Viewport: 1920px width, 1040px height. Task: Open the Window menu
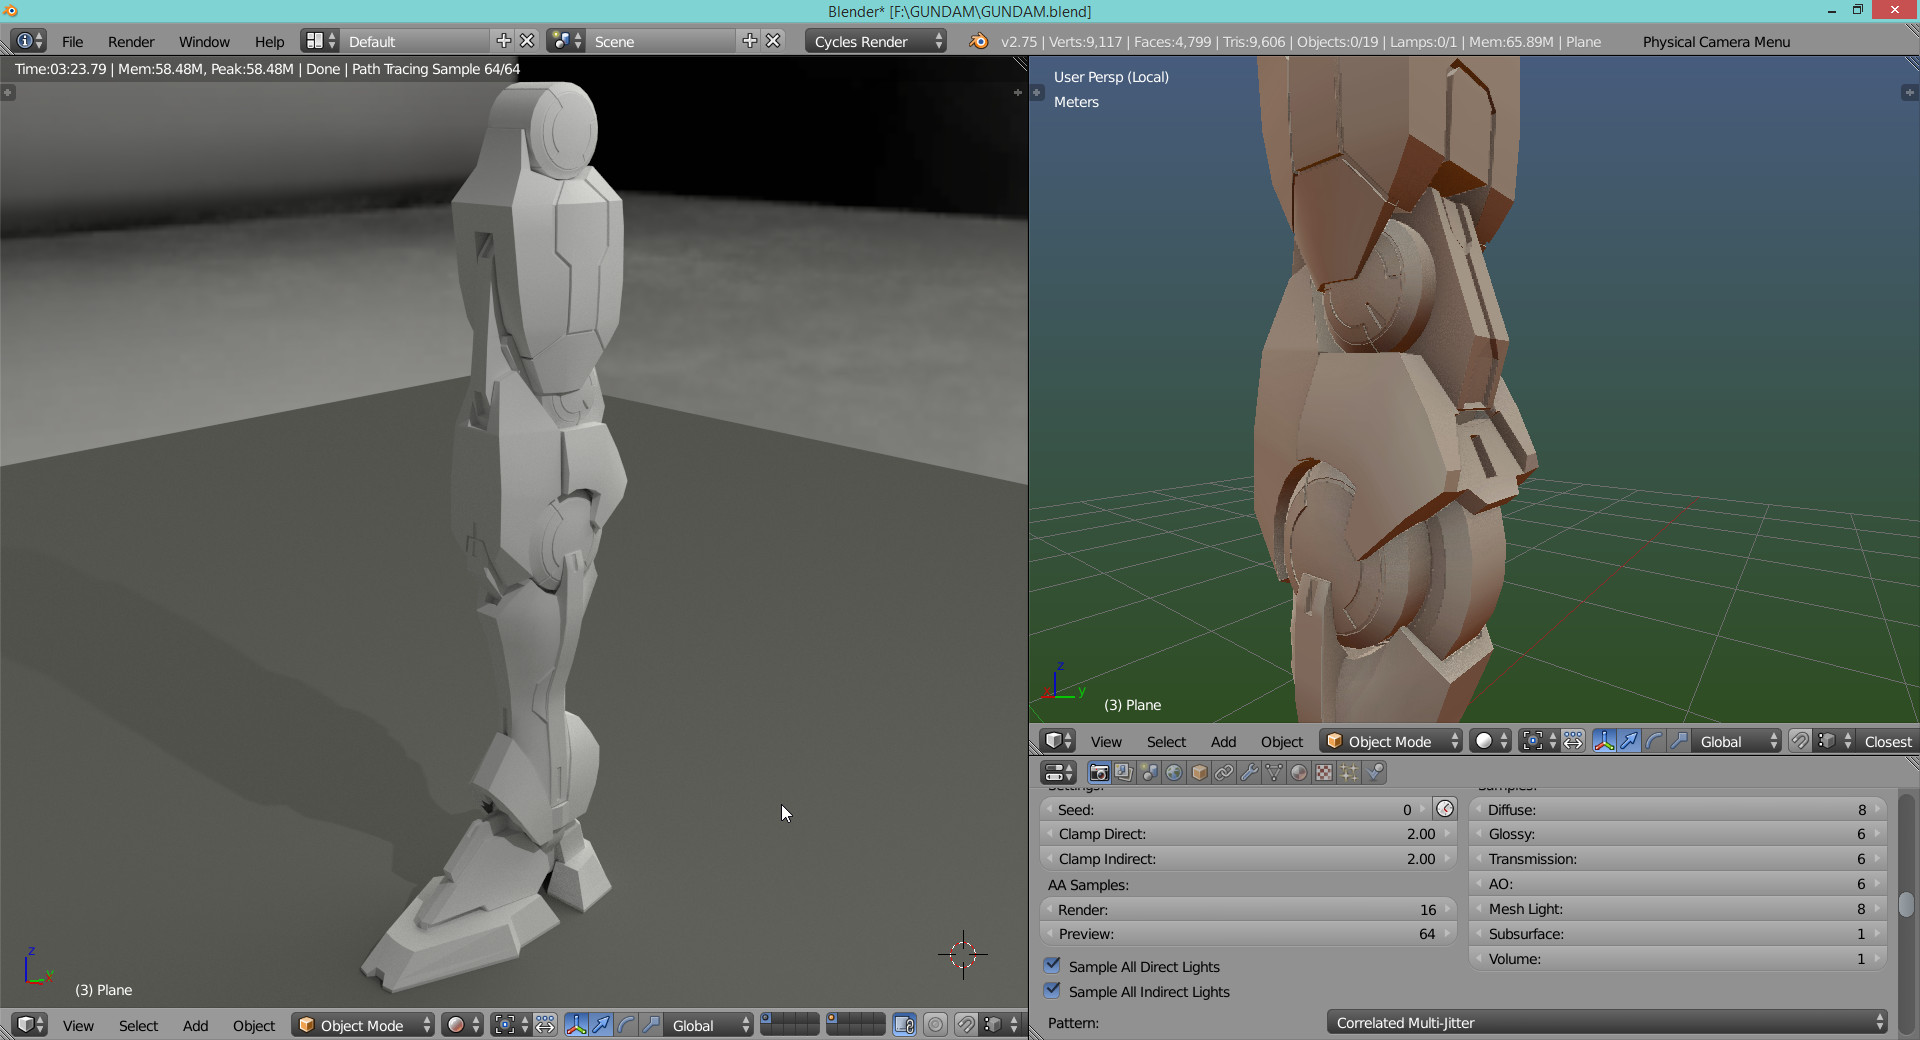point(204,41)
